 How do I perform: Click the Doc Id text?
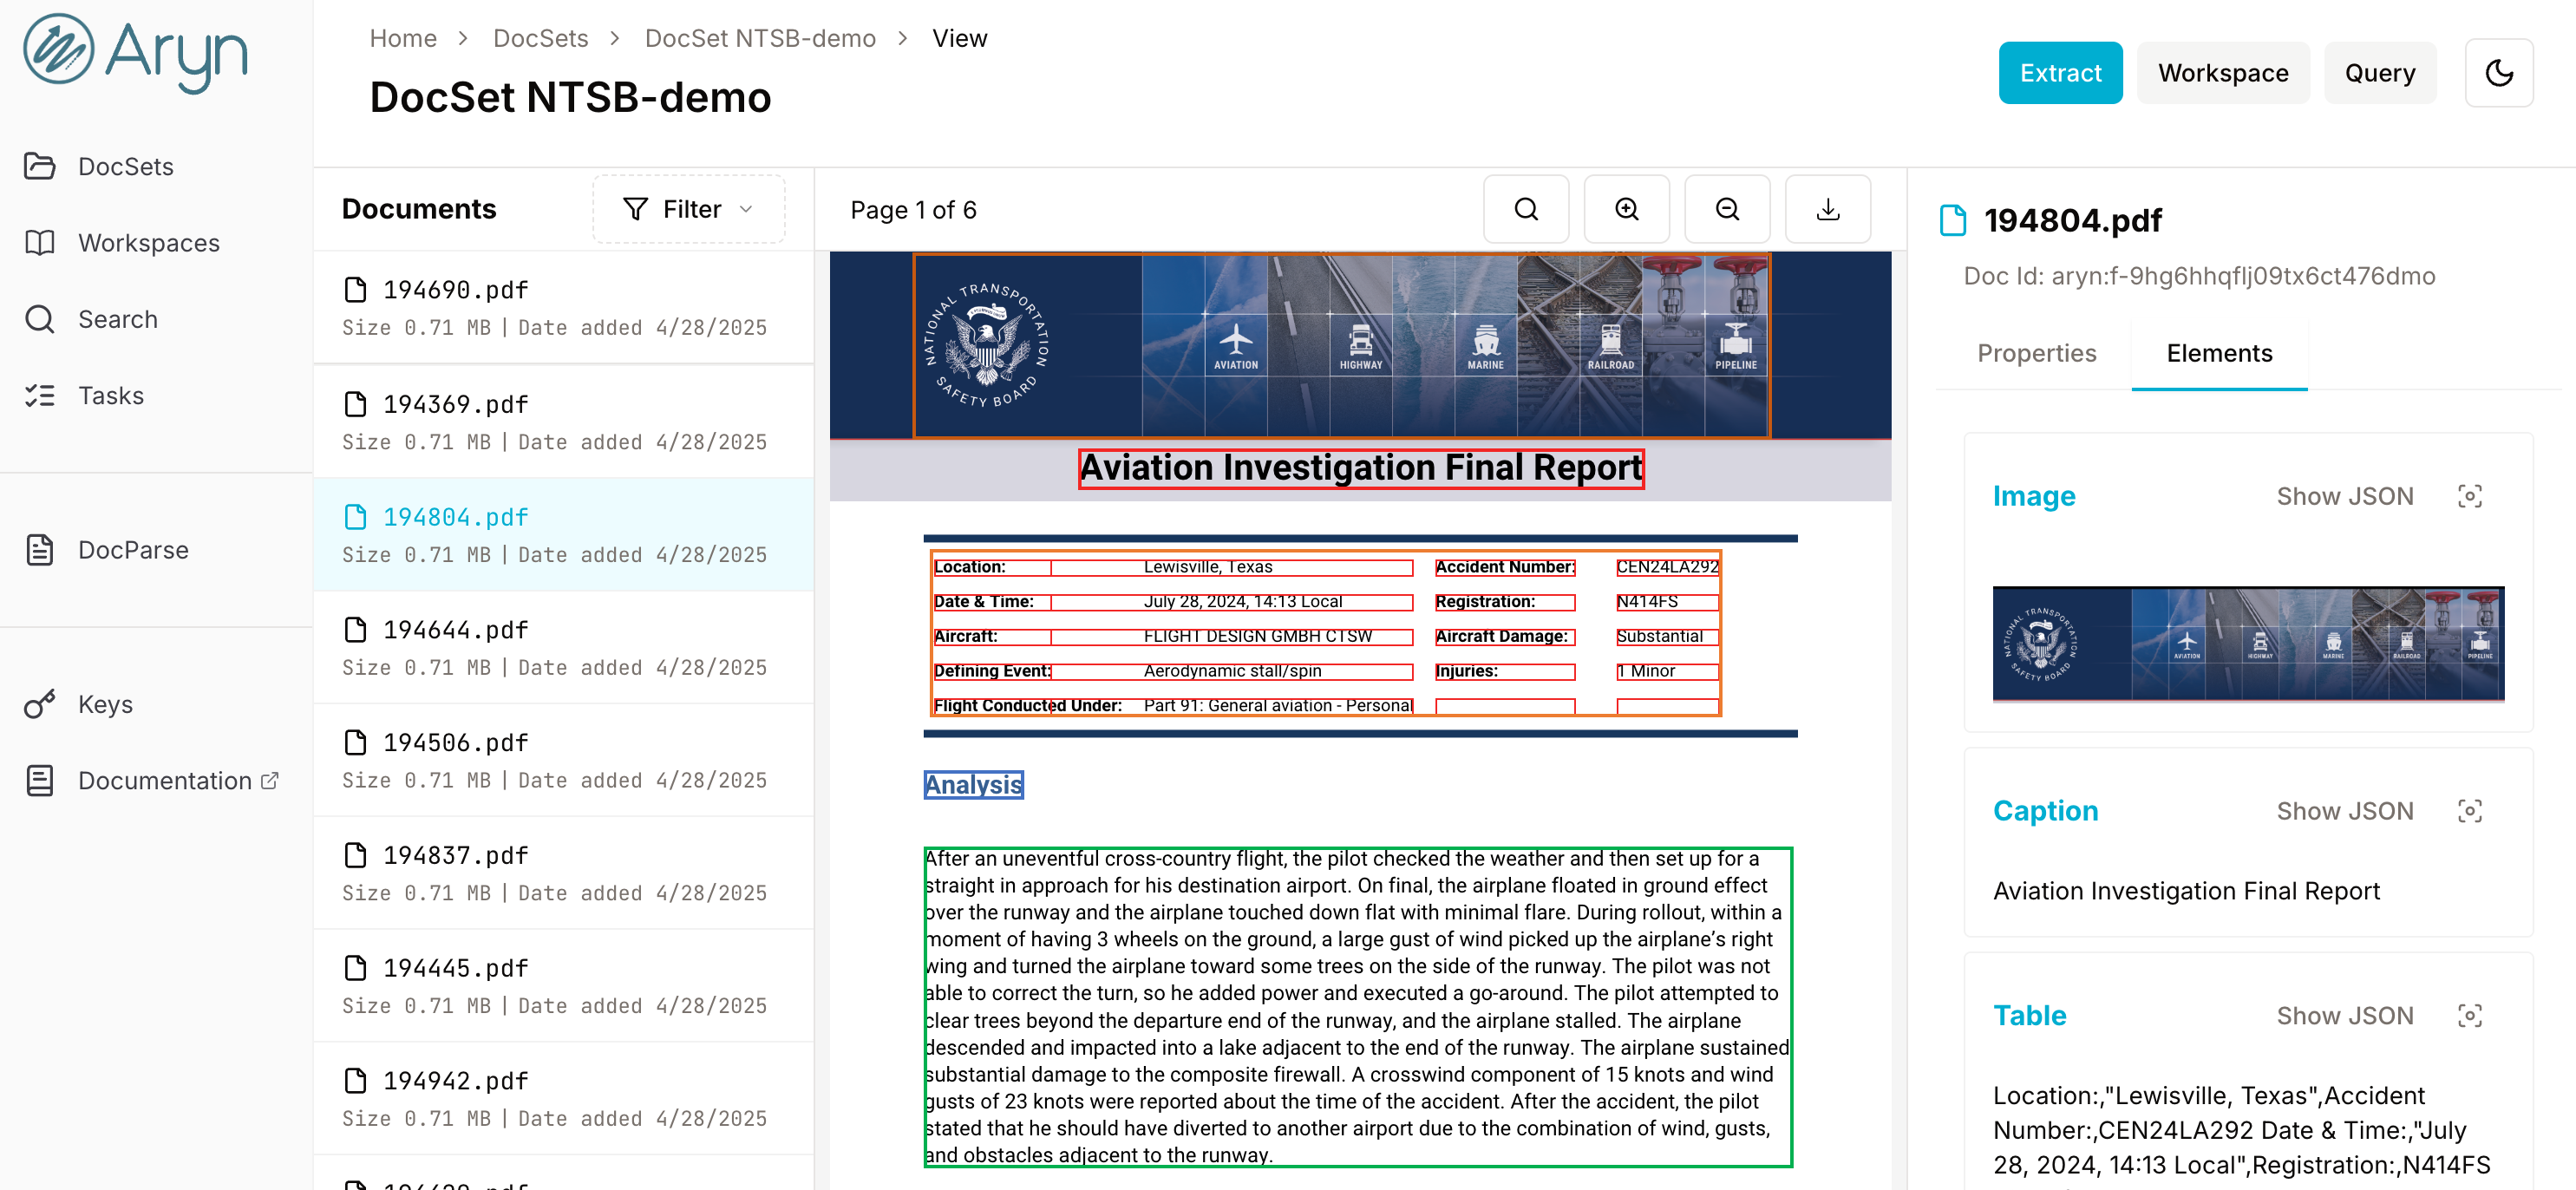click(x=2198, y=276)
